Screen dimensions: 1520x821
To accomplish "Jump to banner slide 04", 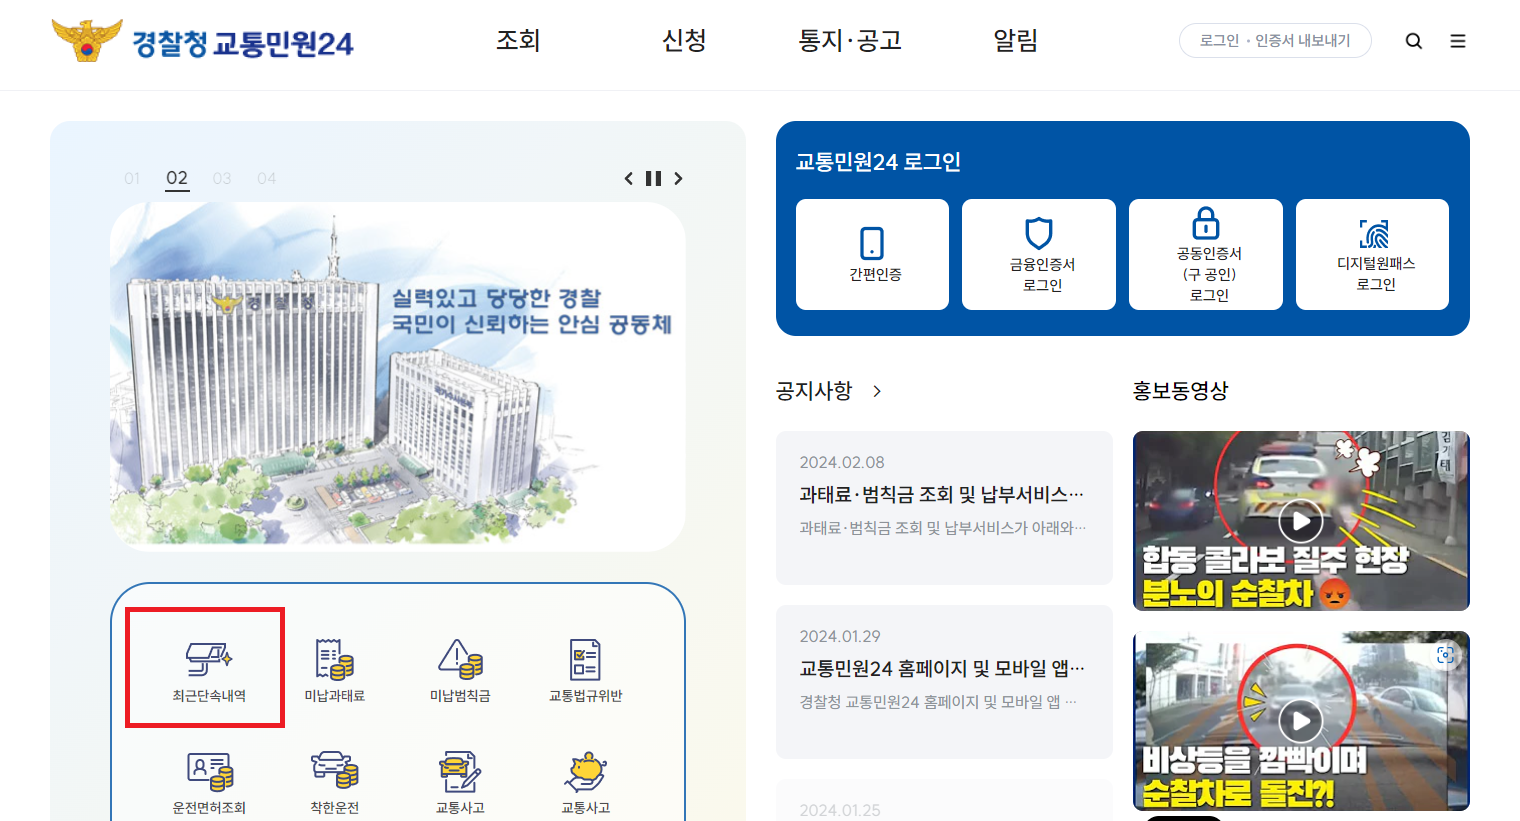I will click(x=266, y=178).
